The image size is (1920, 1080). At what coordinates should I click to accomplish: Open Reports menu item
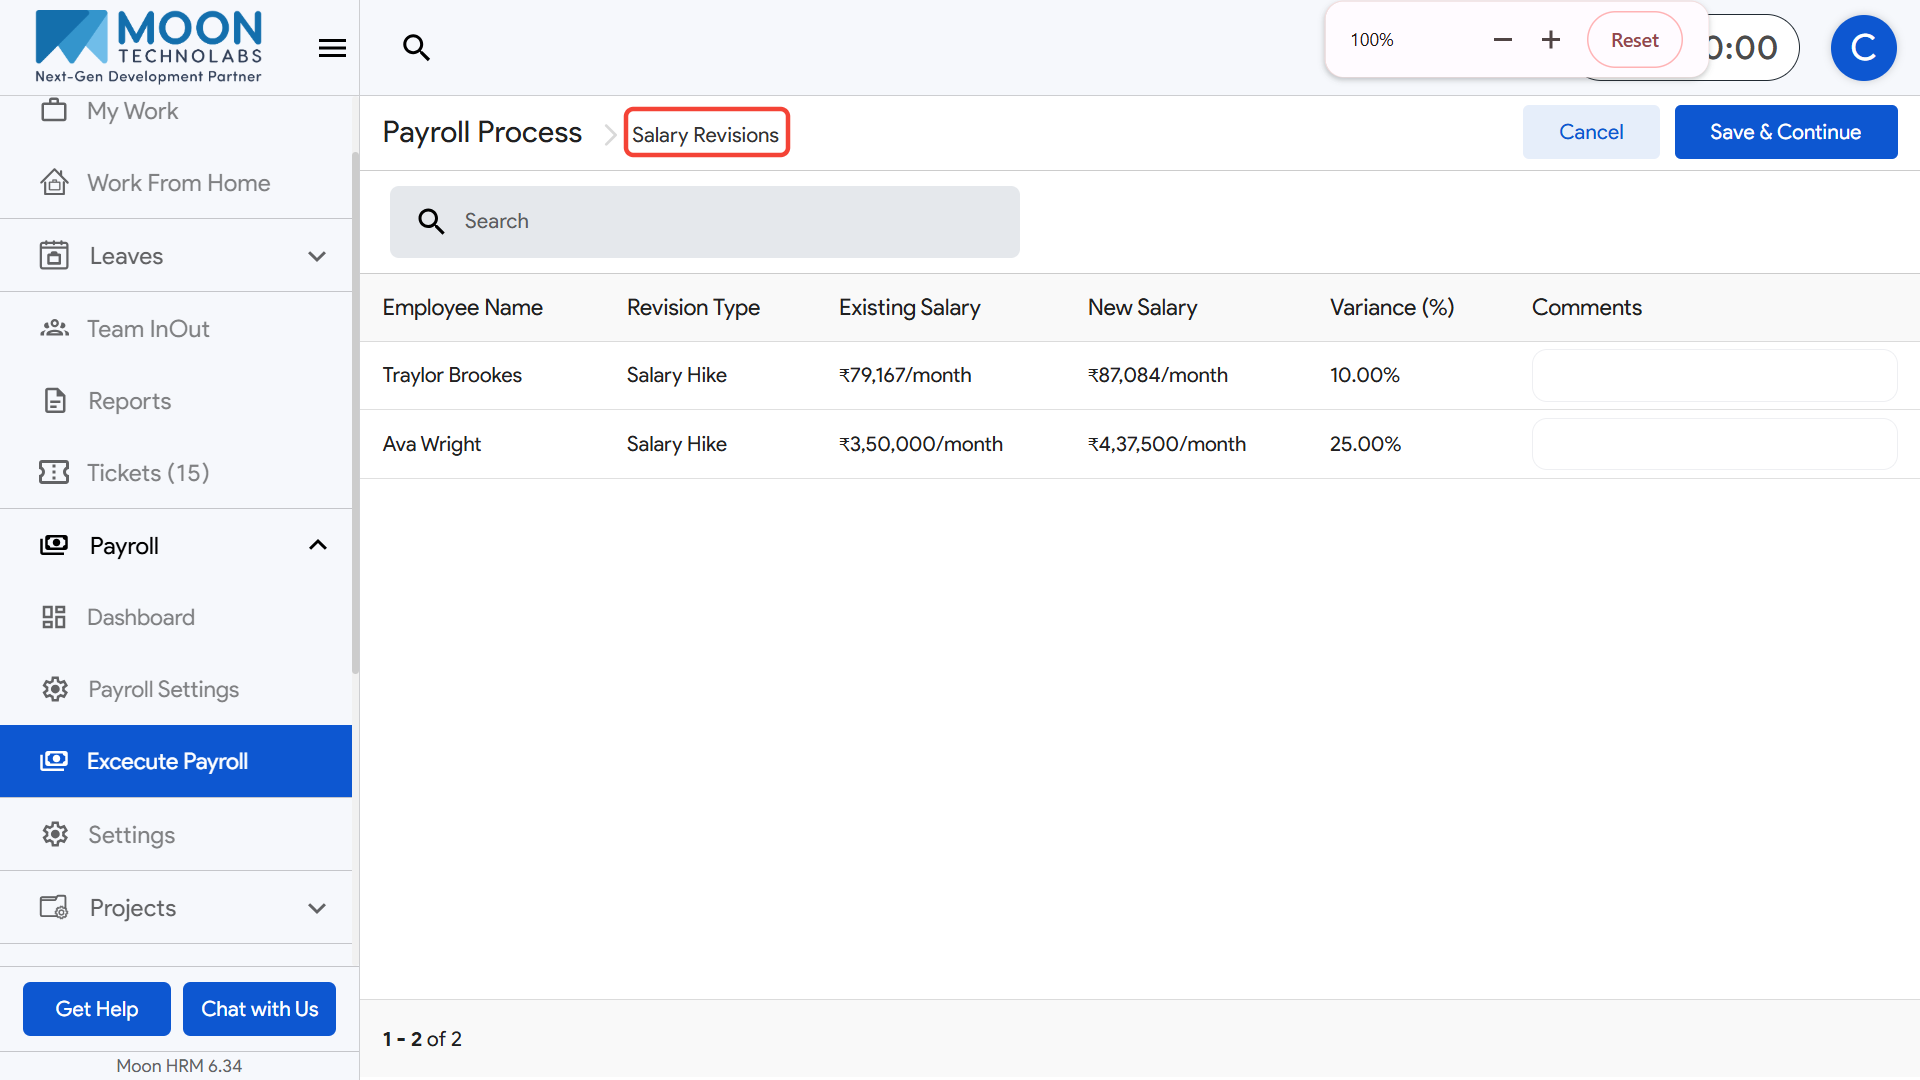(x=129, y=401)
